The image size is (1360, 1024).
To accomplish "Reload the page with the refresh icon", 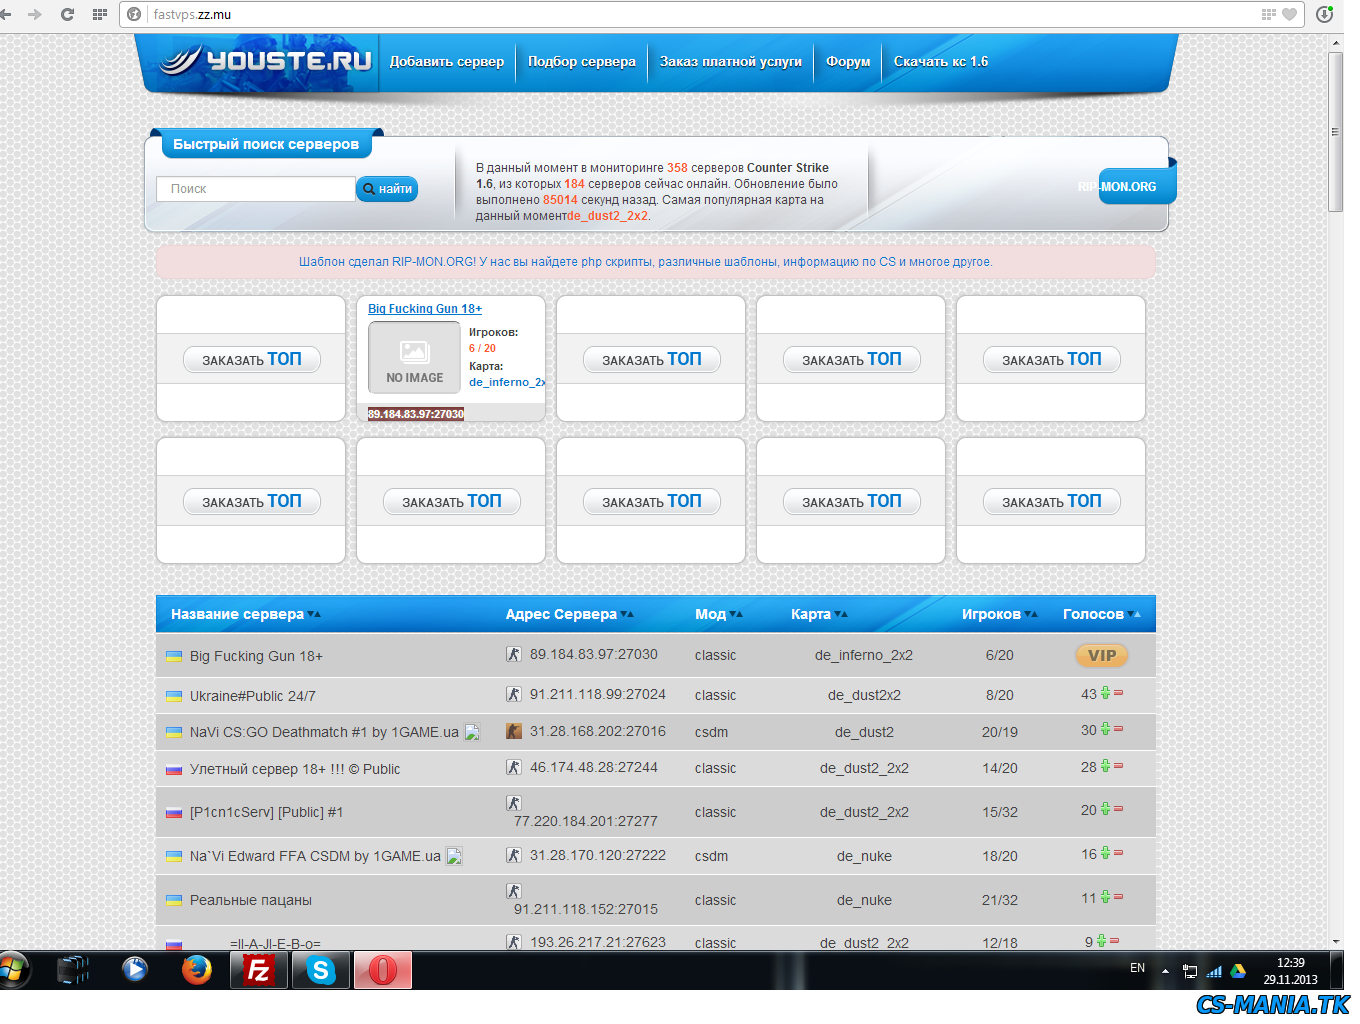I will pyautogui.click(x=67, y=14).
